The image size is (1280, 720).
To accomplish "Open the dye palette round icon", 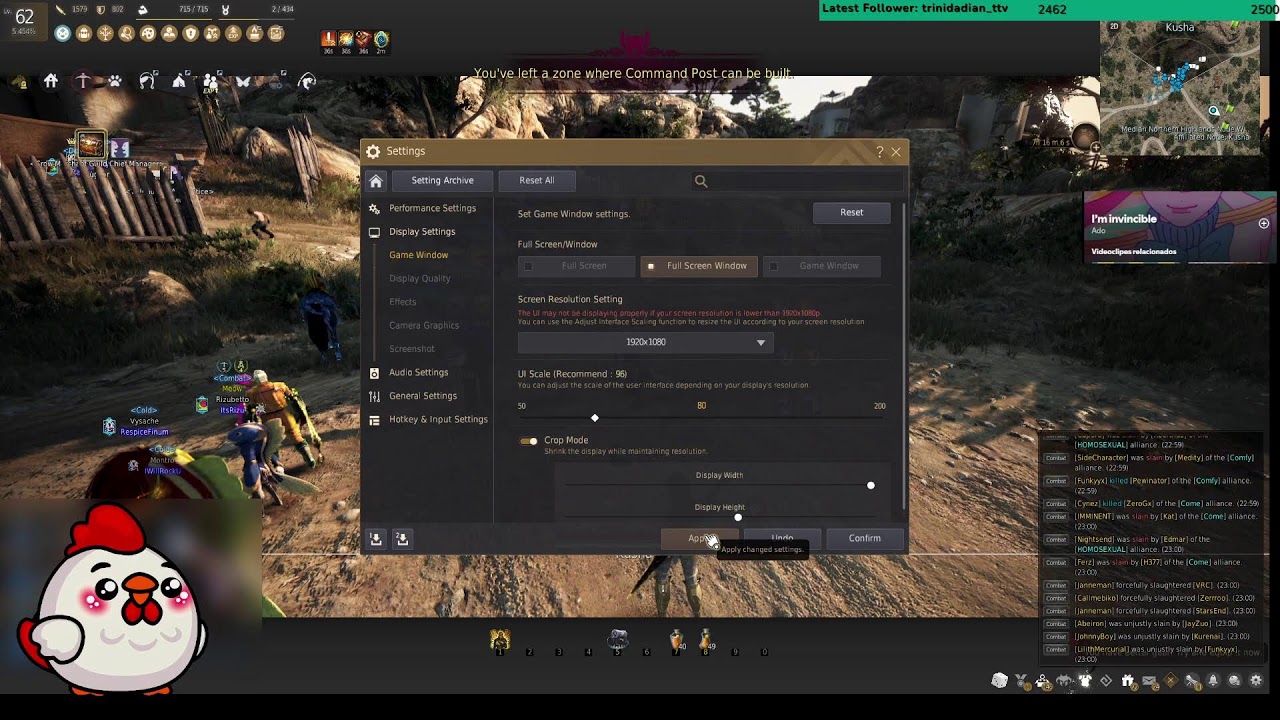I will pos(148,33).
